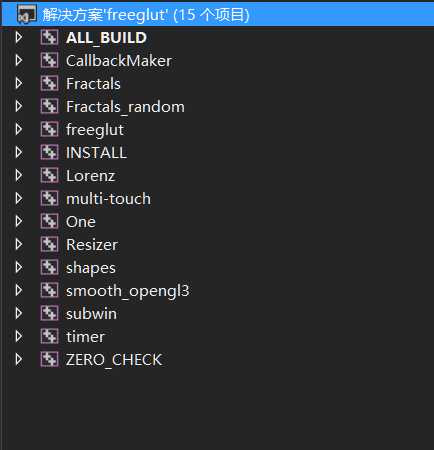Expand the freeglut project node
This screenshot has width=434, height=450.
point(19,129)
